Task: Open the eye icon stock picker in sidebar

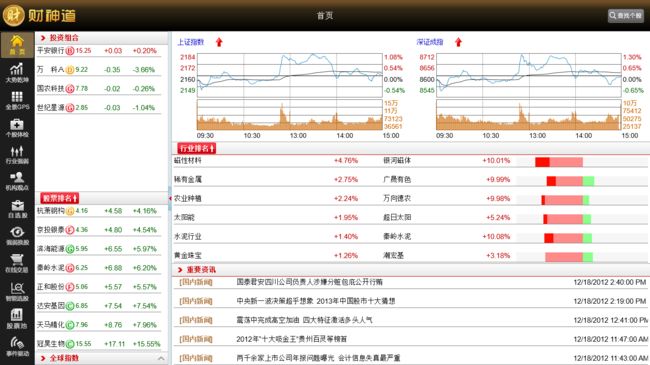Action: tap(17, 236)
